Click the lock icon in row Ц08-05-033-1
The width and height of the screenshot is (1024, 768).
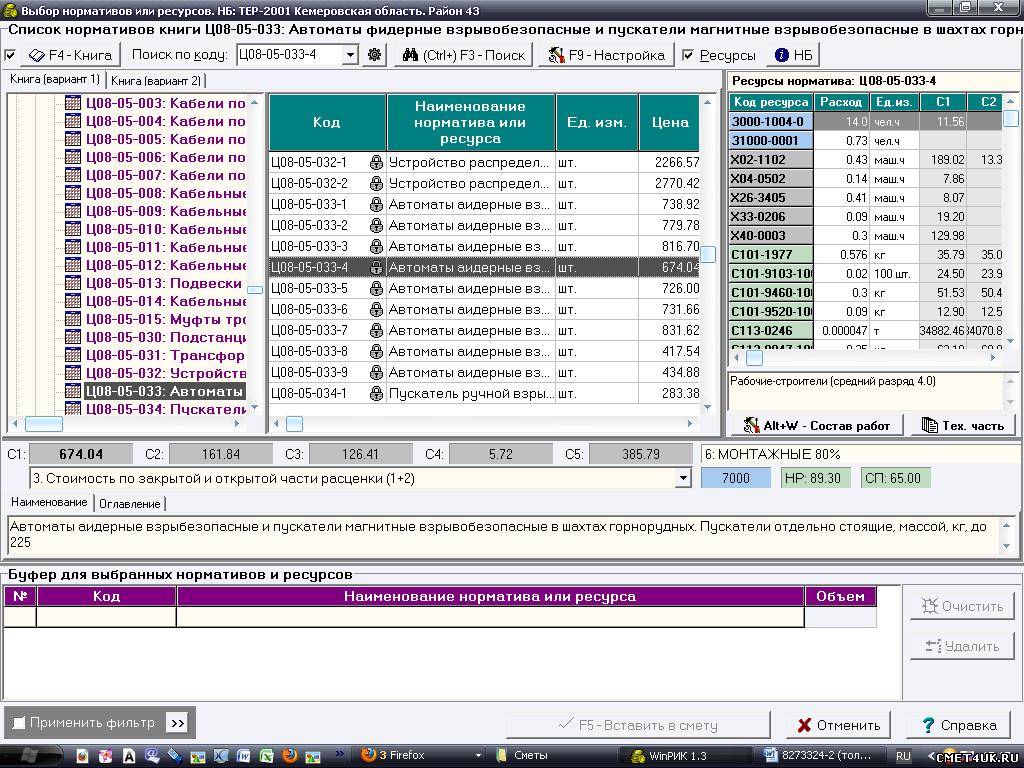click(x=376, y=204)
